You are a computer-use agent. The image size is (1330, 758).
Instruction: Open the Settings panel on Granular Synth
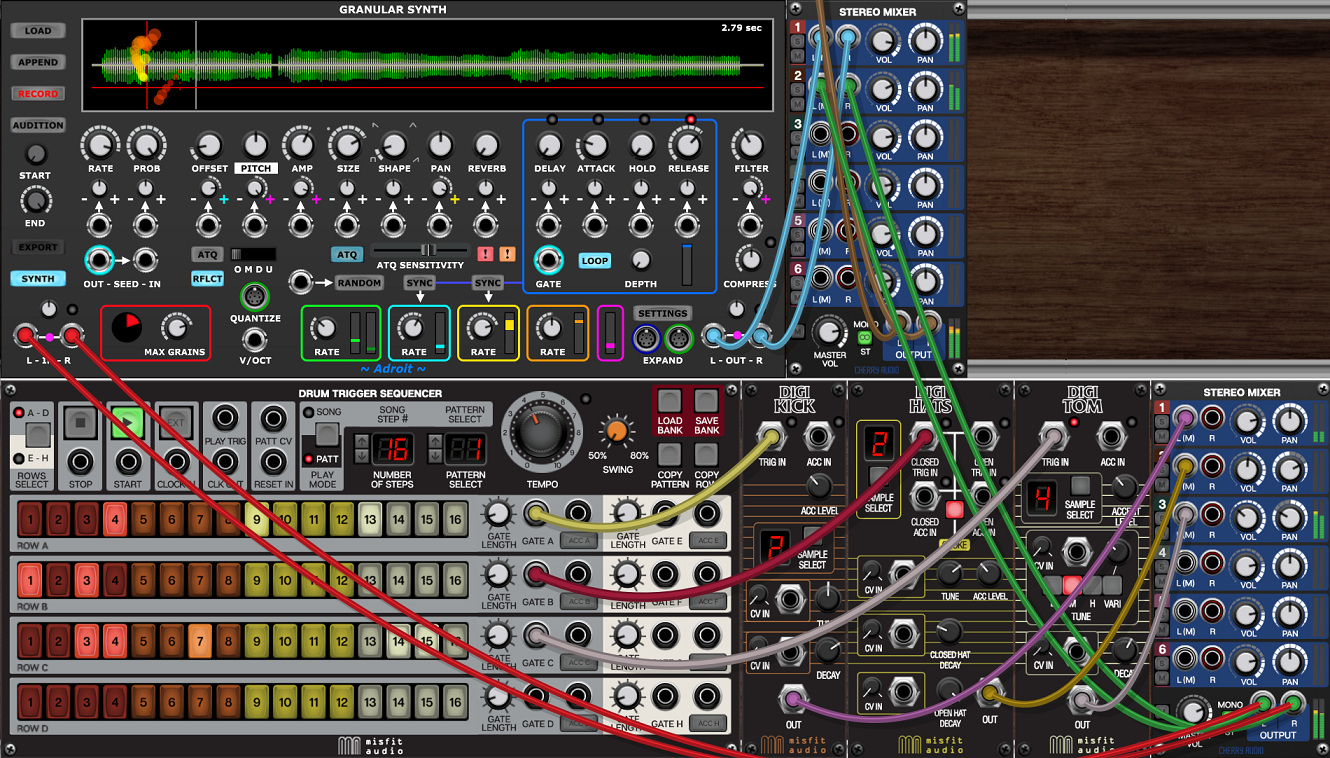(663, 312)
